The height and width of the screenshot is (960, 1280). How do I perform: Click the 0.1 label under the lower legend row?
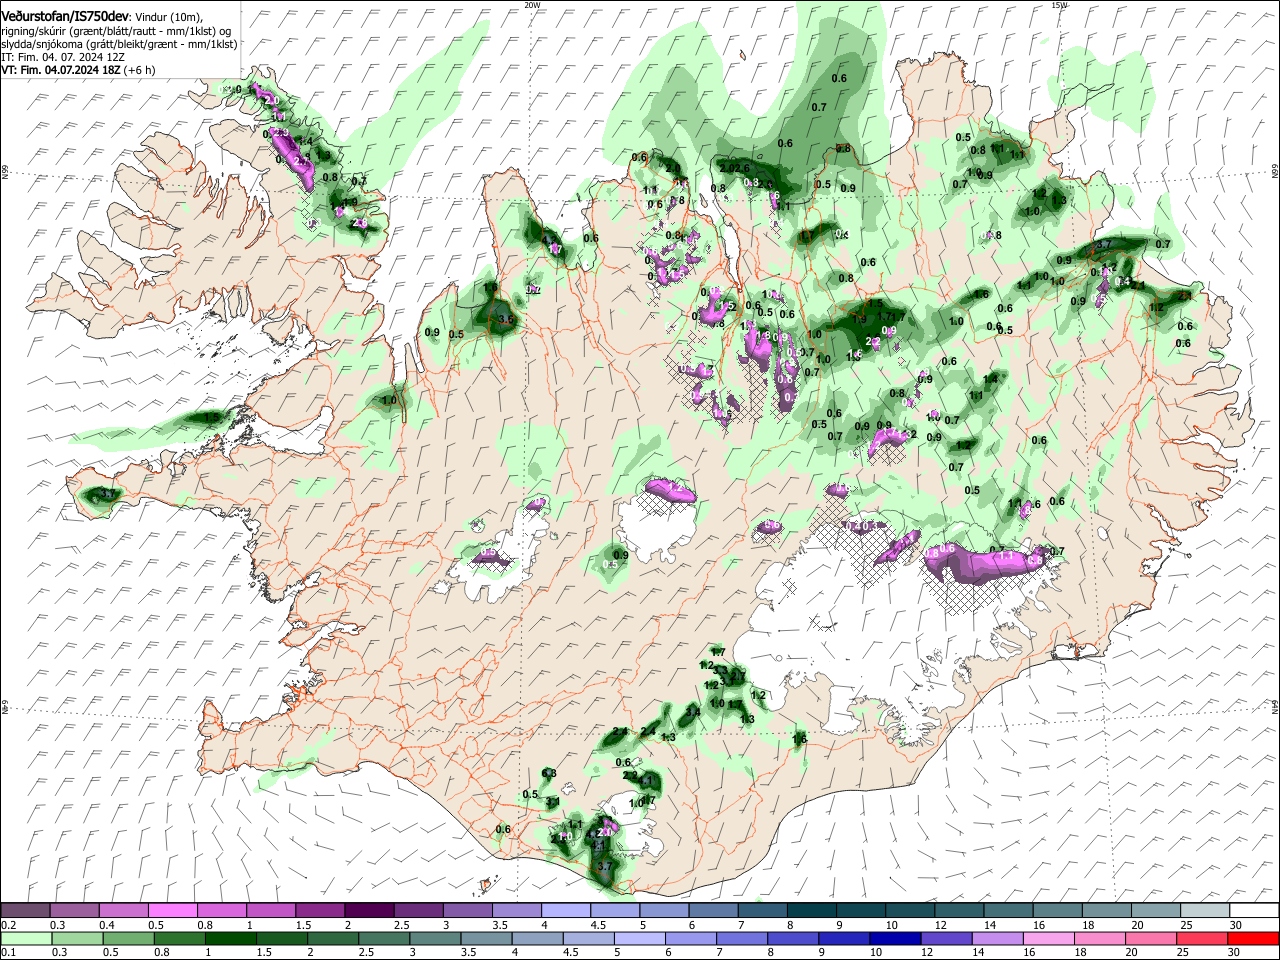(8, 953)
